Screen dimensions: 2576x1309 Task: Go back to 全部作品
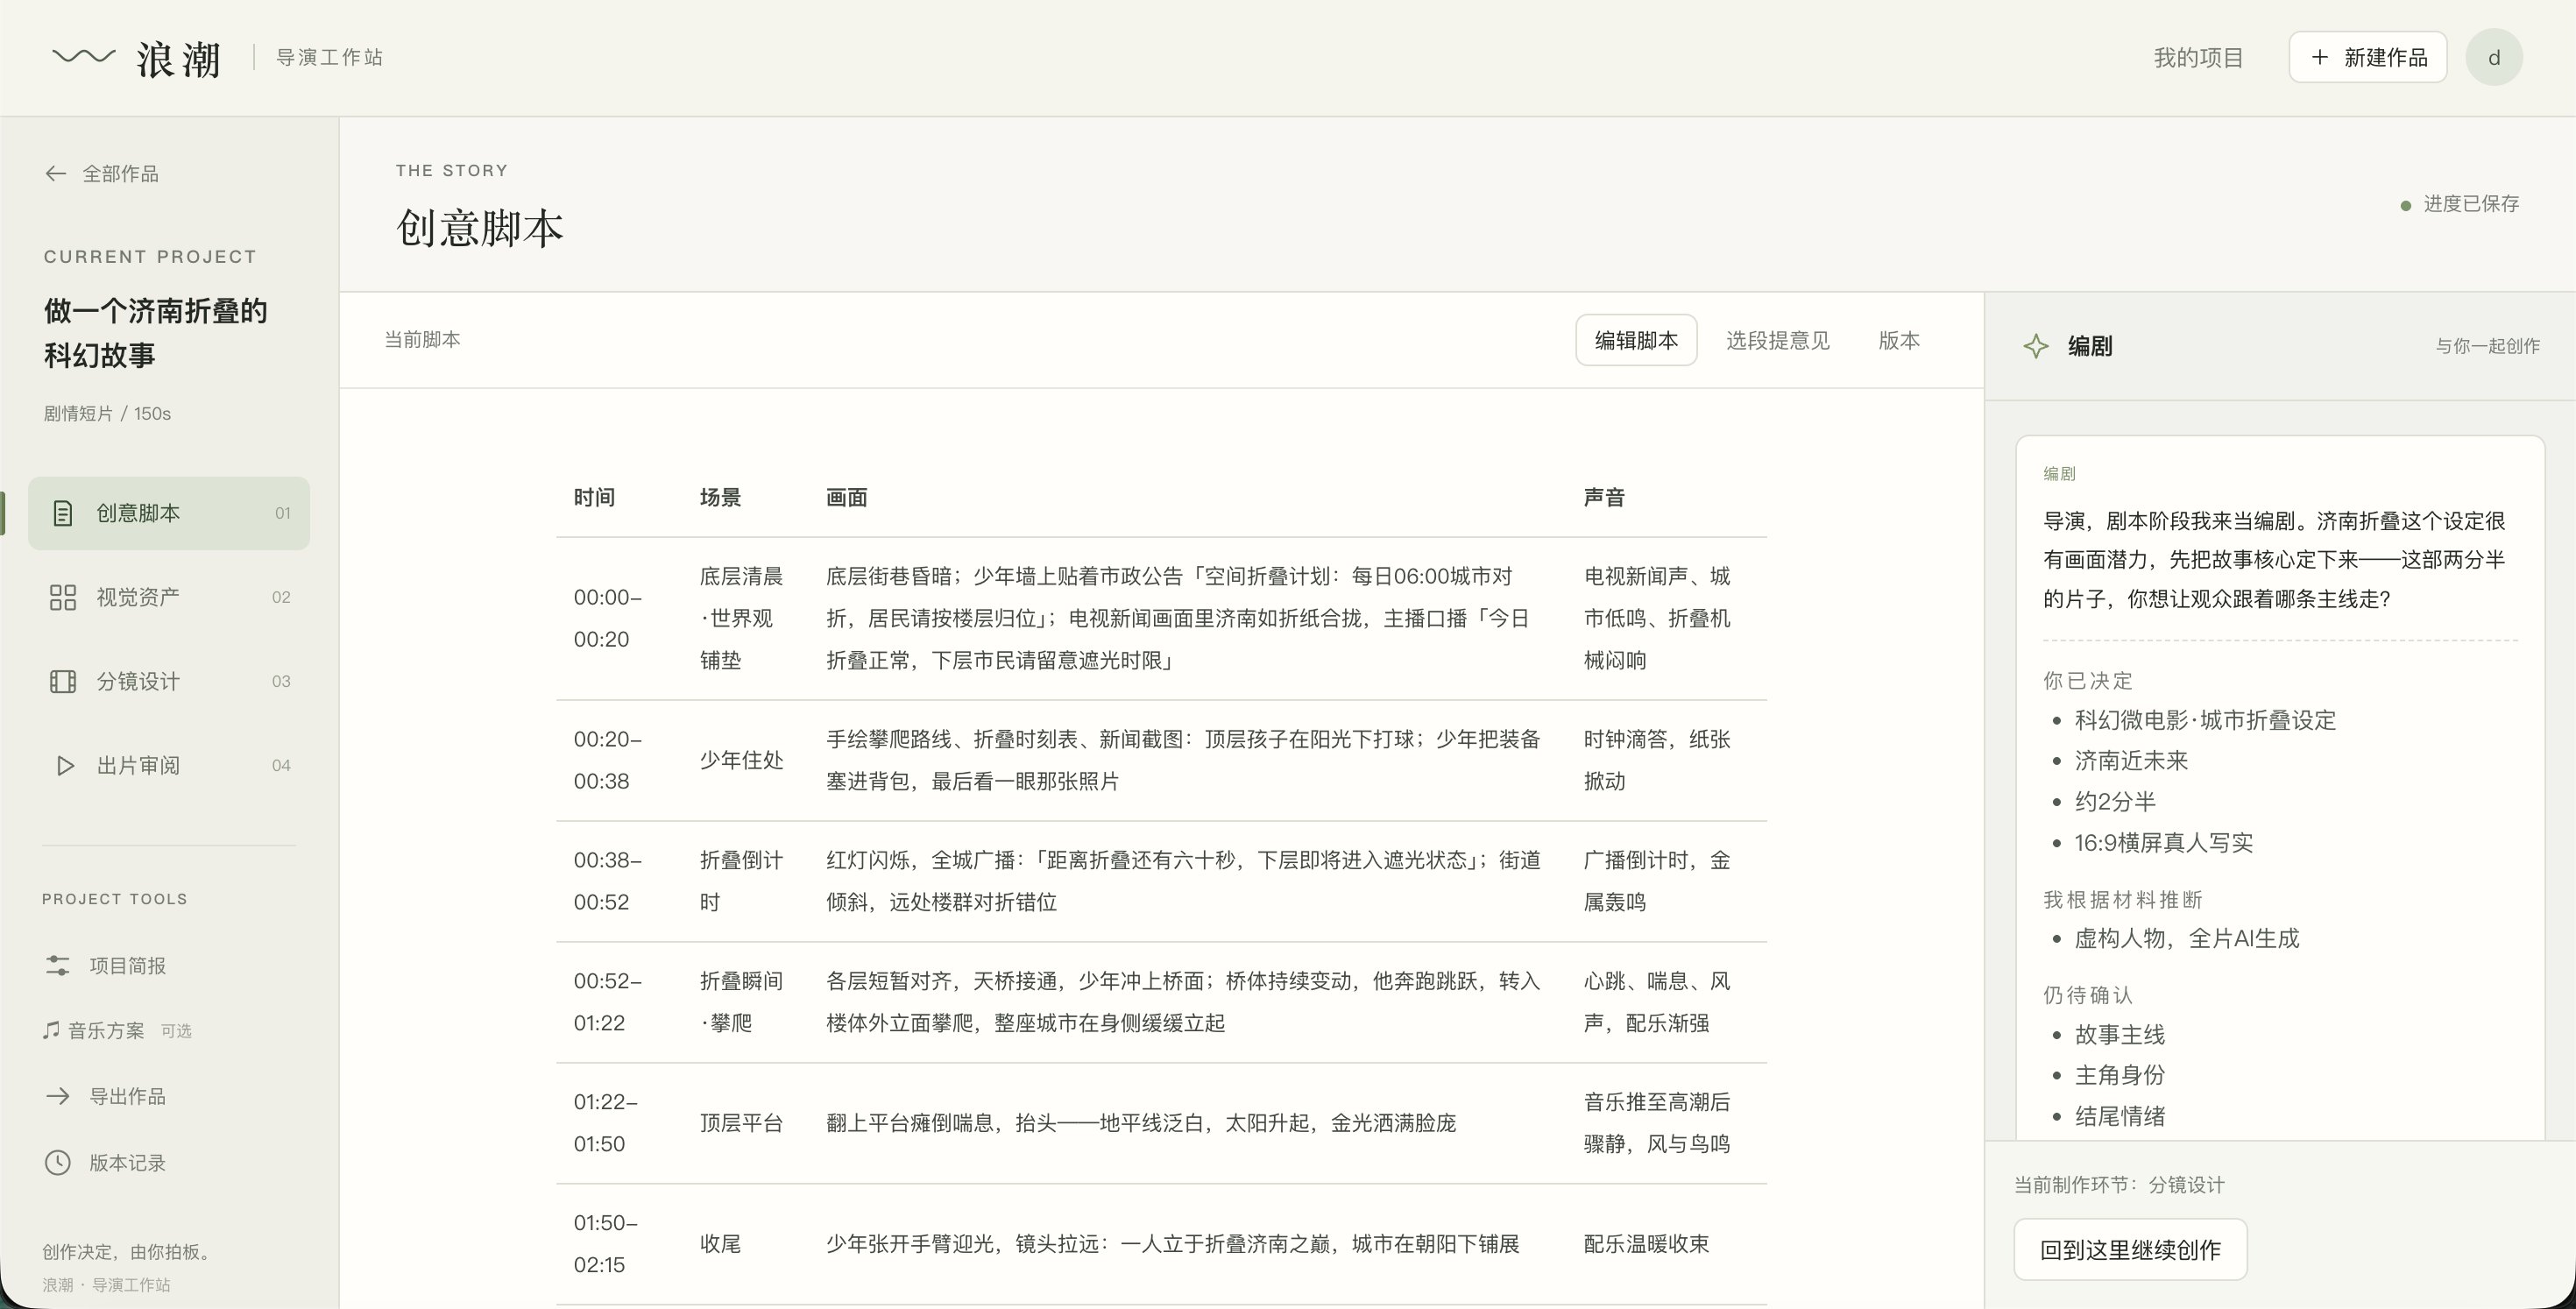click(101, 174)
